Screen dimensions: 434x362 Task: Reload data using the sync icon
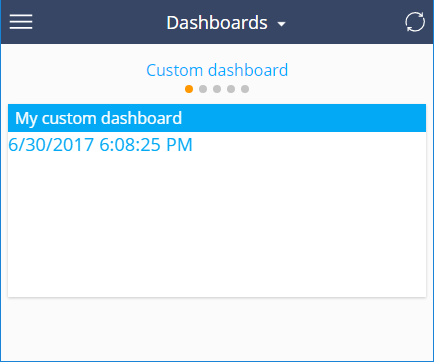point(415,22)
